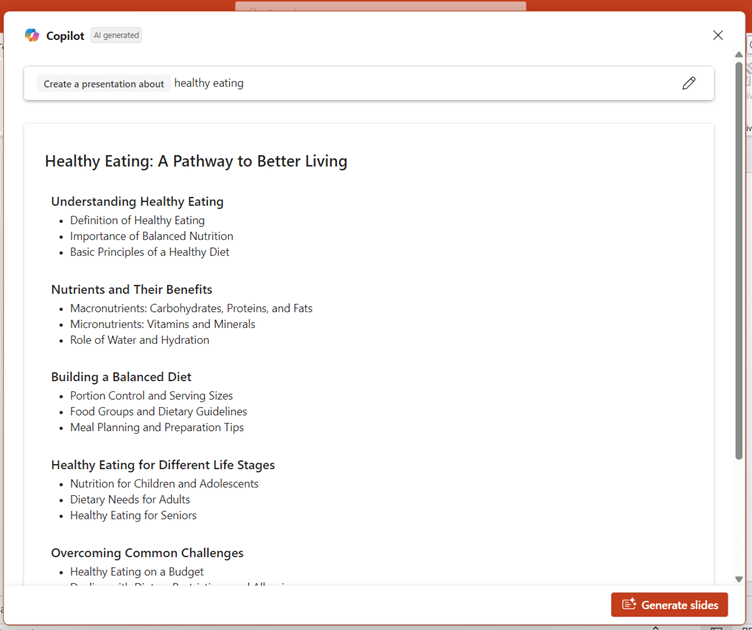The width and height of the screenshot is (752, 630).
Task: Click 'Micronutrients: Vitamins and Minerals' bullet
Action: click(163, 324)
